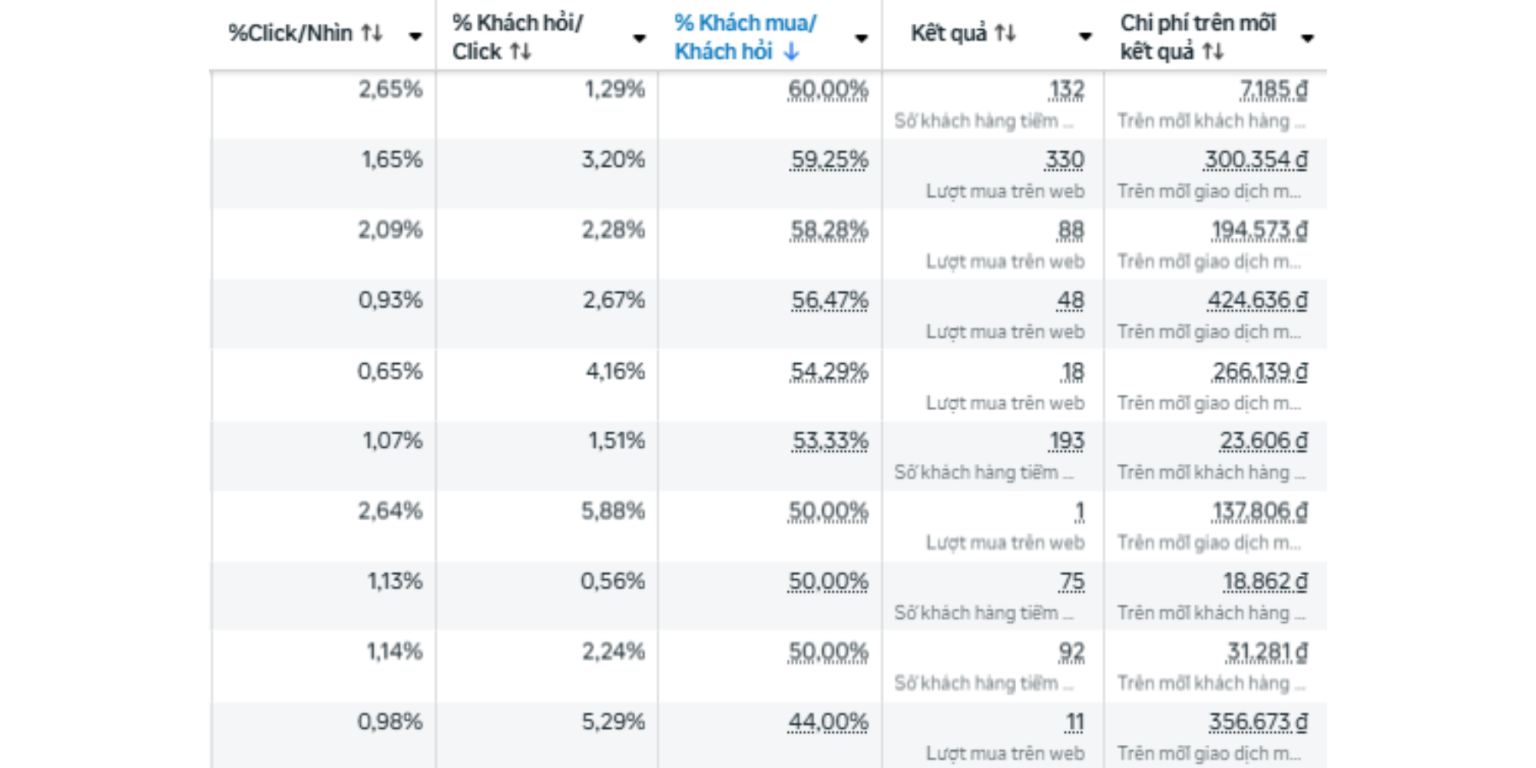Select the 330 result value
Image resolution: width=1536 pixels, height=768 pixels.
(x=1065, y=160)
